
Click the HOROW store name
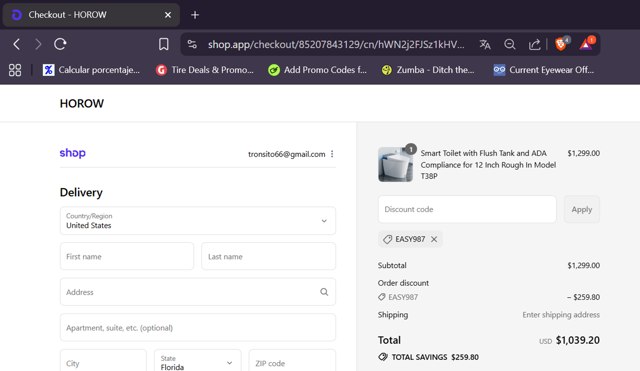(82, 104)
